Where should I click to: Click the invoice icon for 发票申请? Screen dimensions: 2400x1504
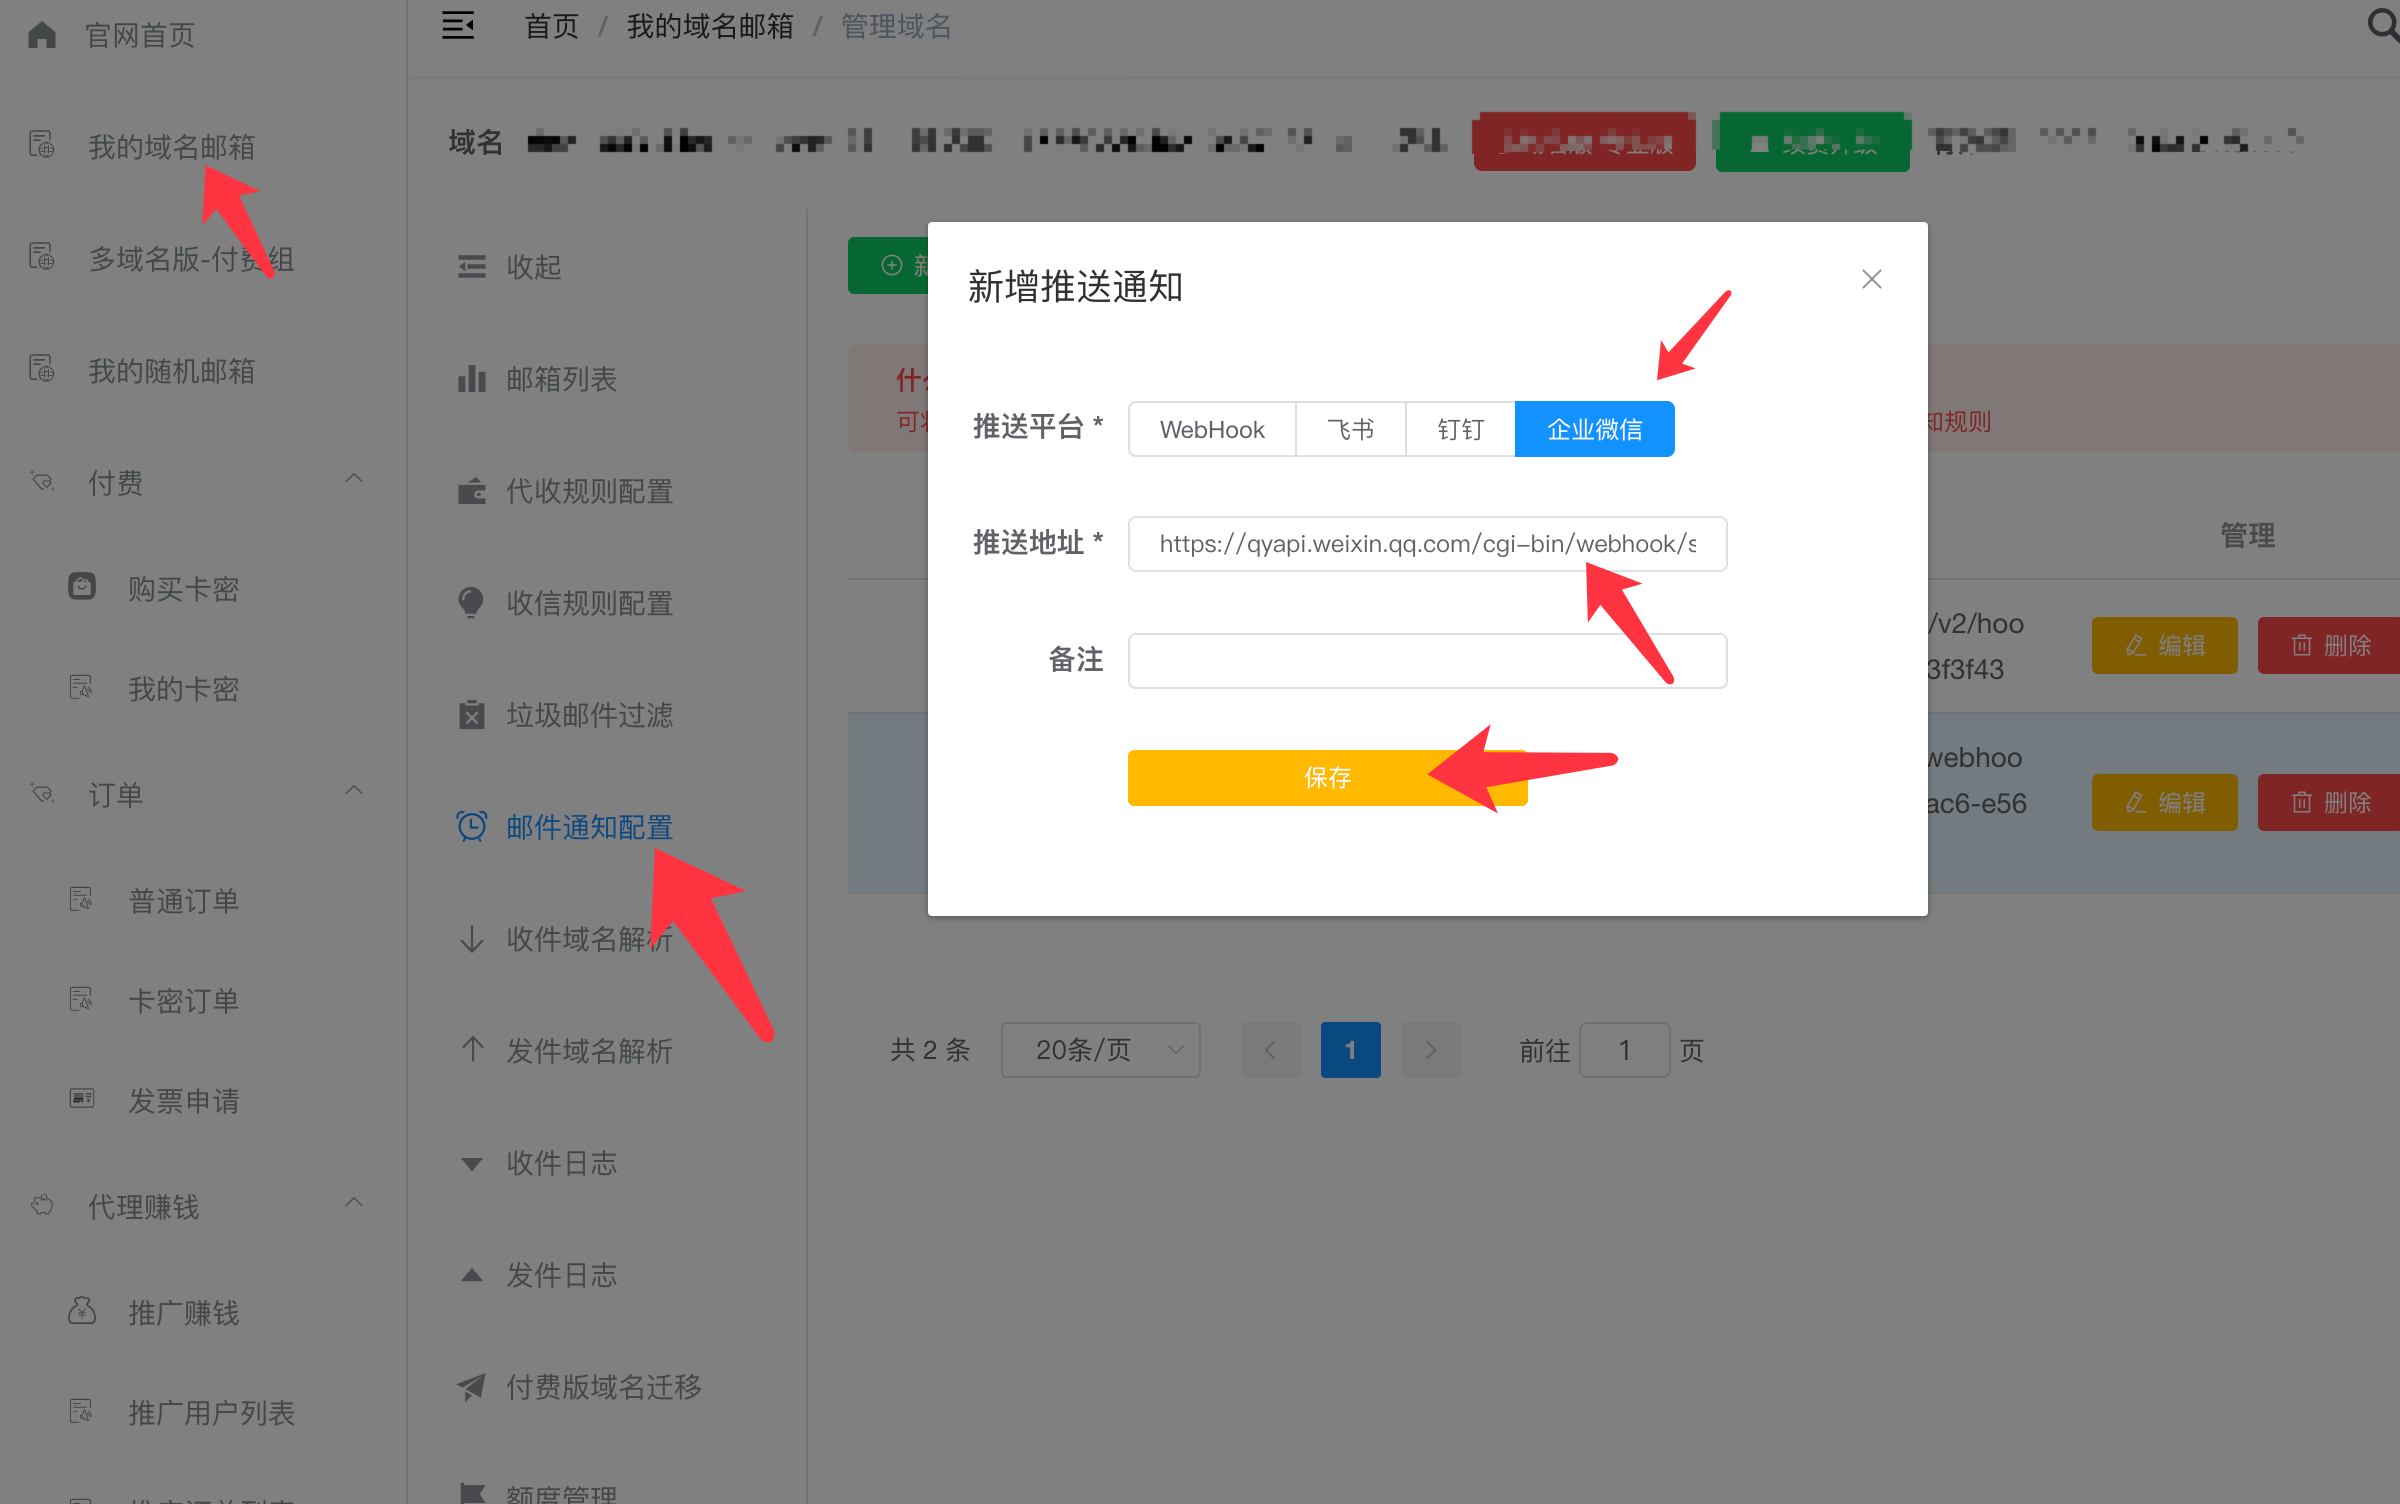point(82,1099)
